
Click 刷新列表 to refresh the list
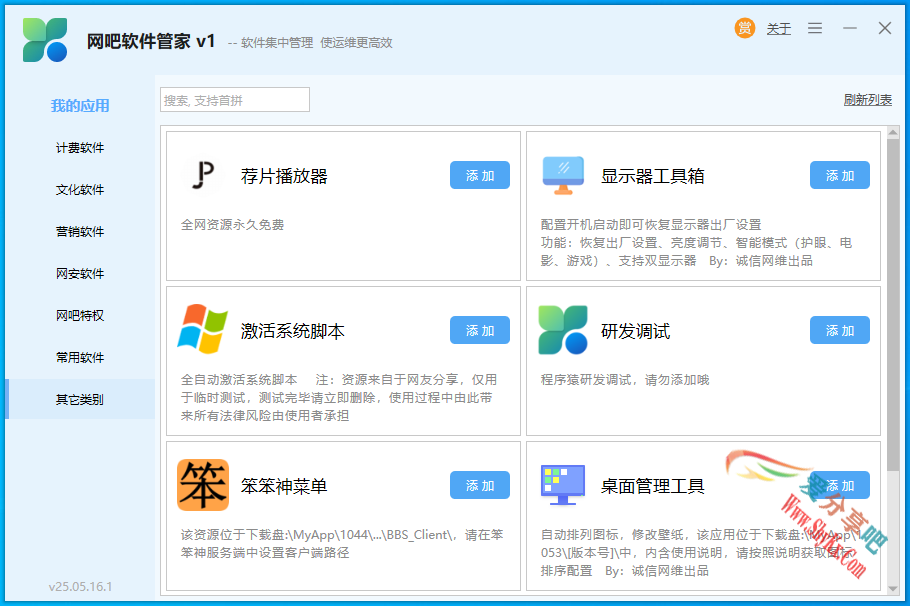(x=868, y=100)
